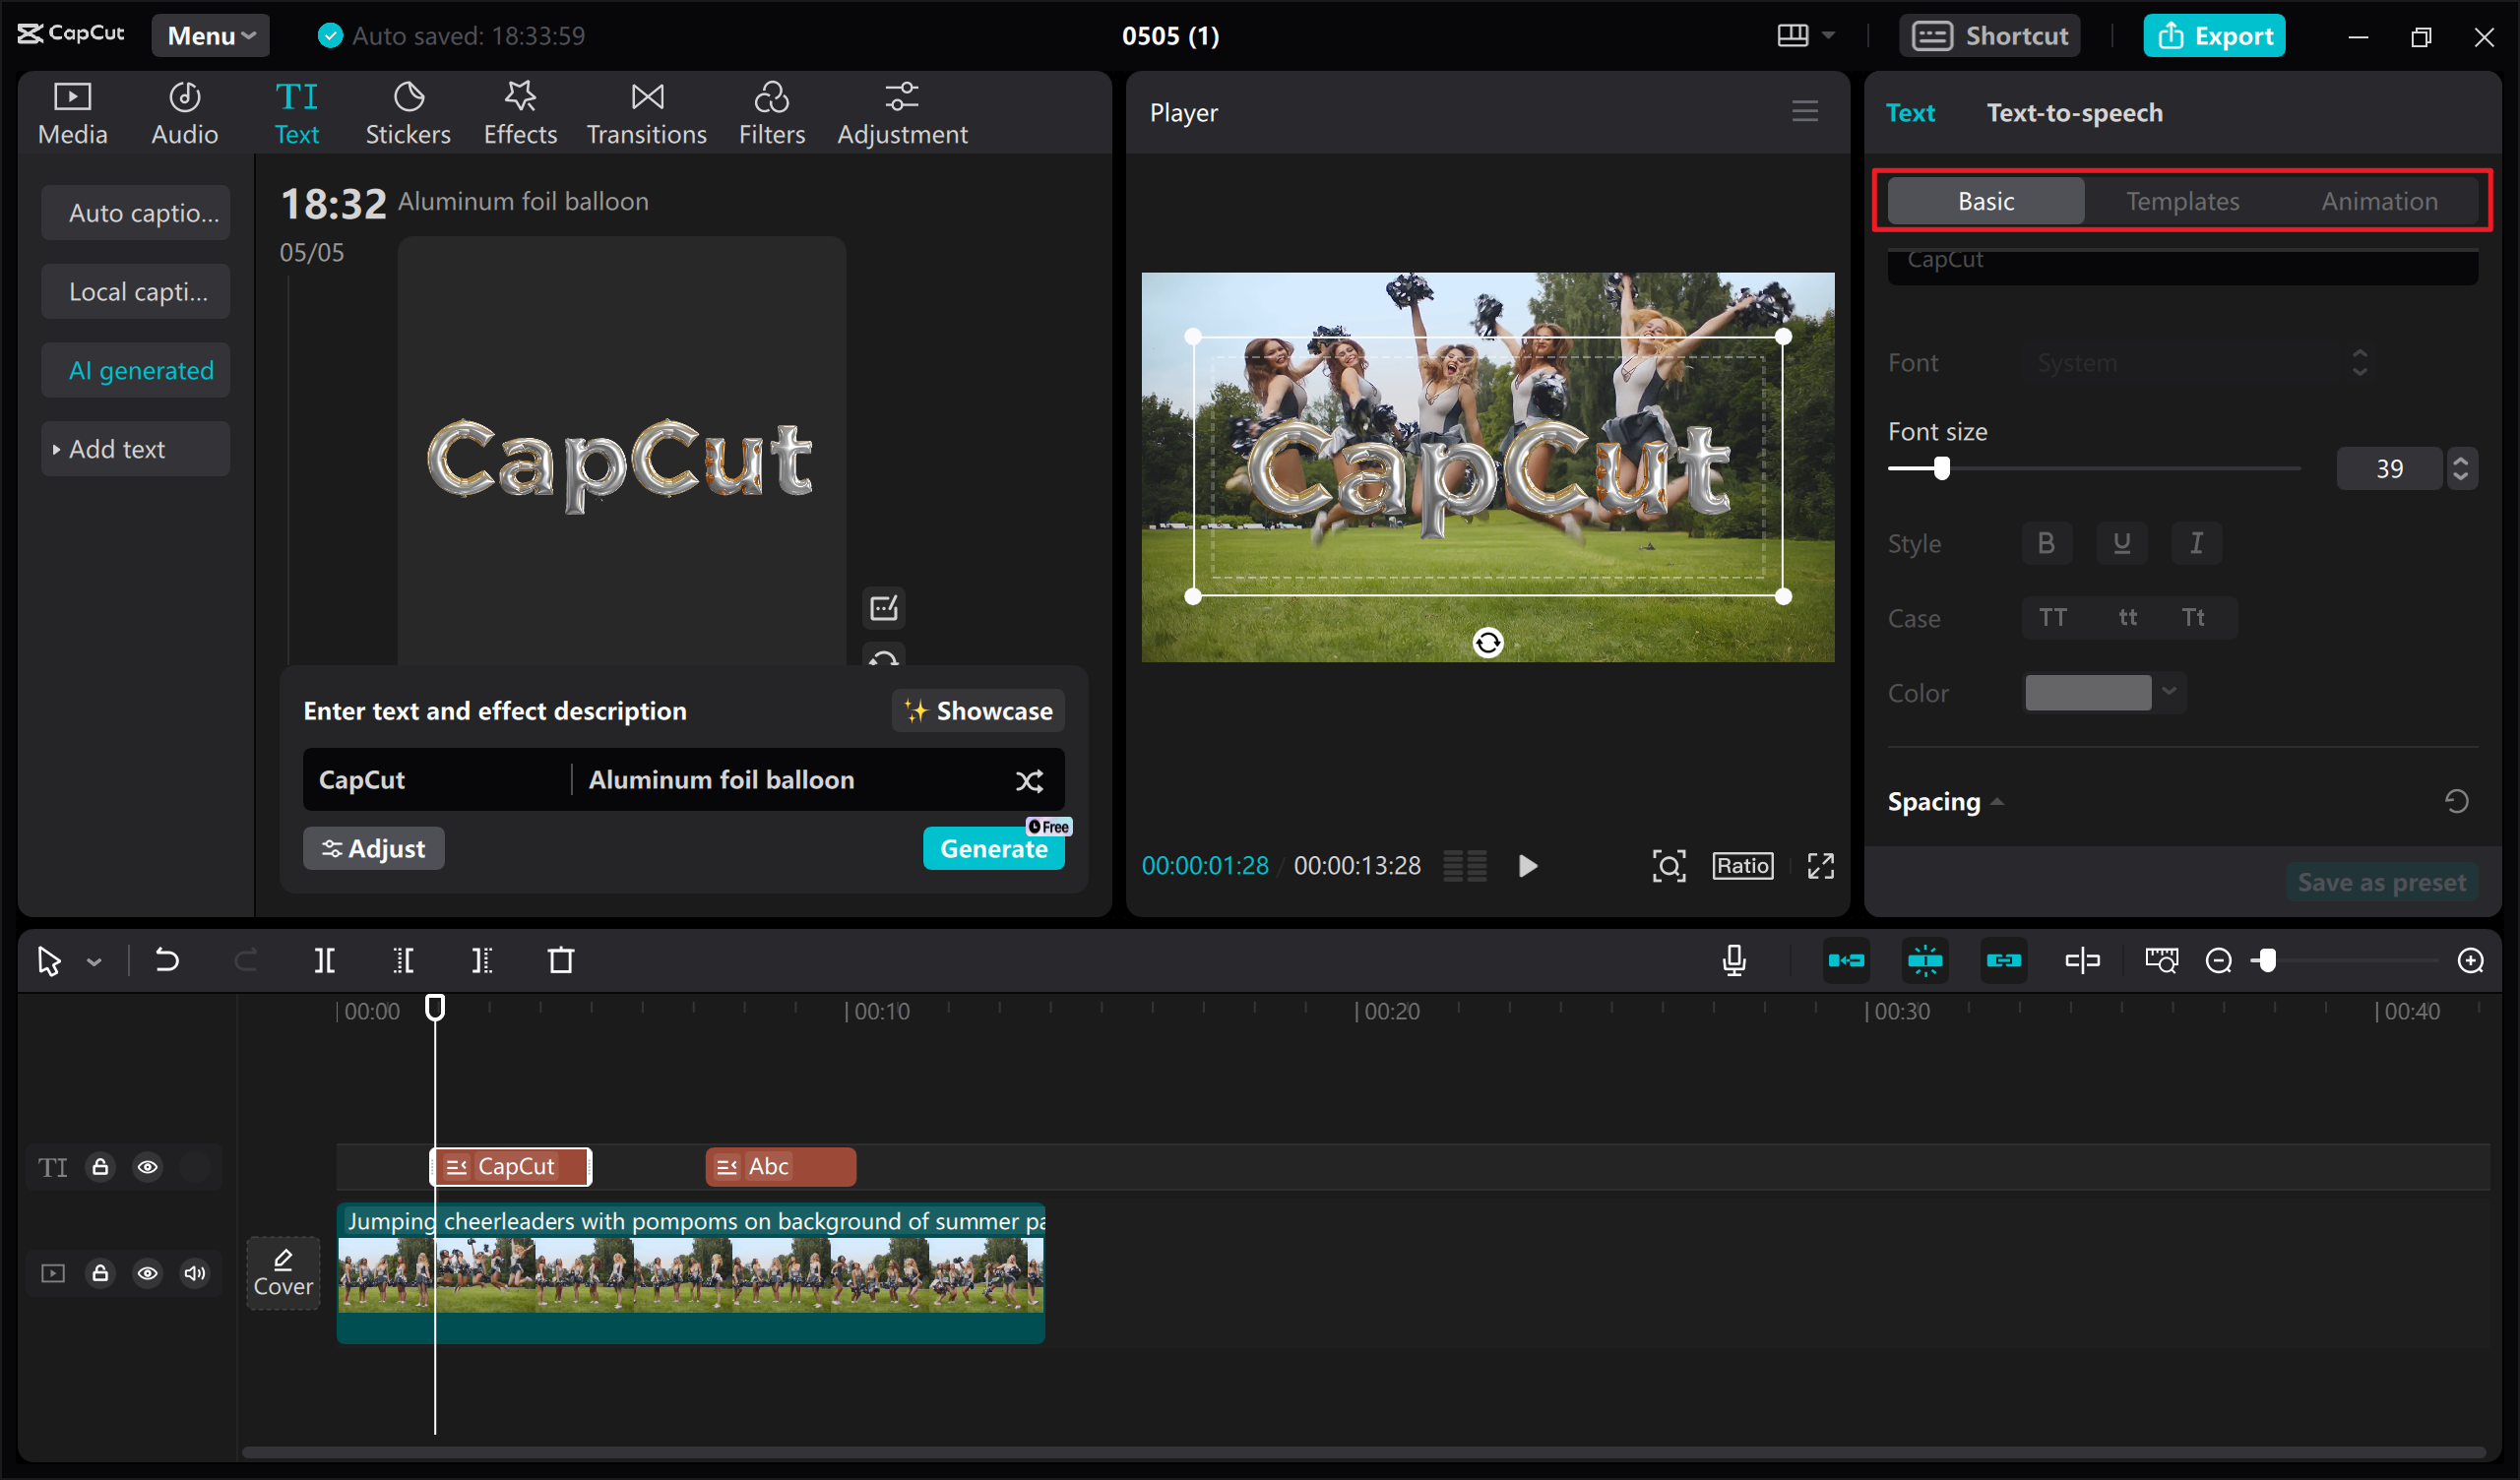Screen dimensions: 2520x1480
Task: Click the microphone record voiceover icon
Action: [1734, 961]
